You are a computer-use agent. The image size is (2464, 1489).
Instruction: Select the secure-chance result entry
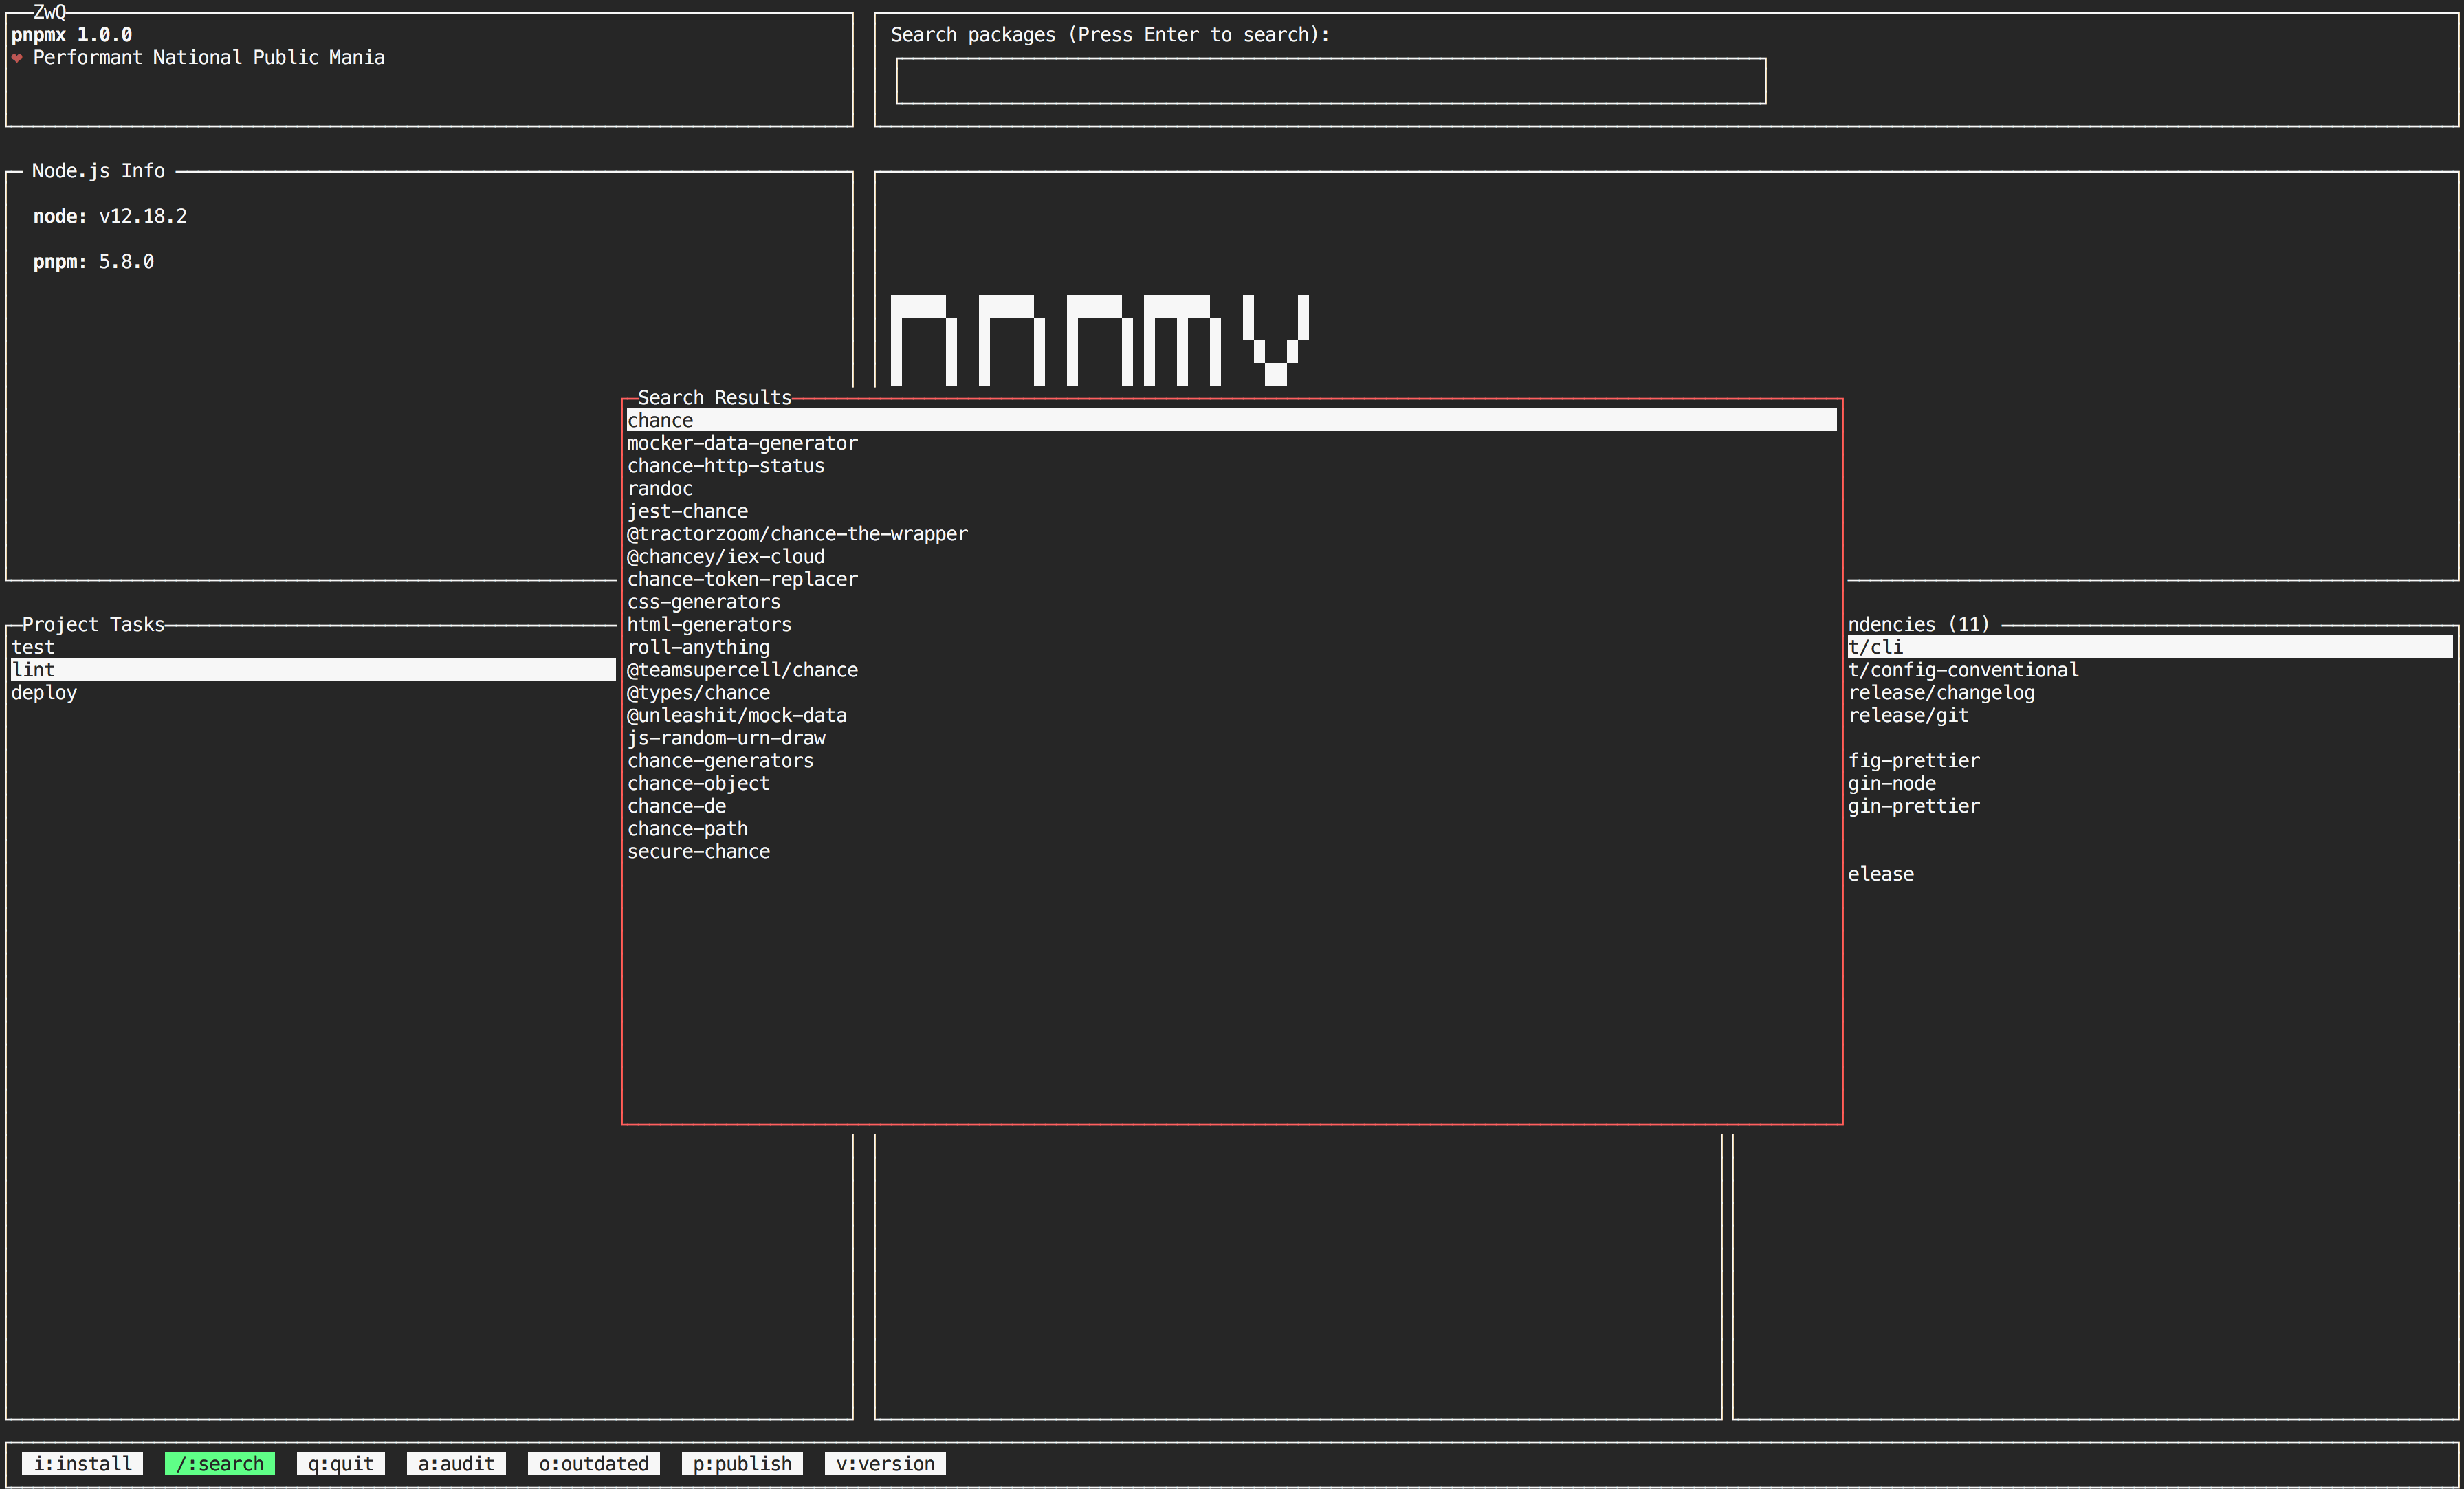point(698,851)
